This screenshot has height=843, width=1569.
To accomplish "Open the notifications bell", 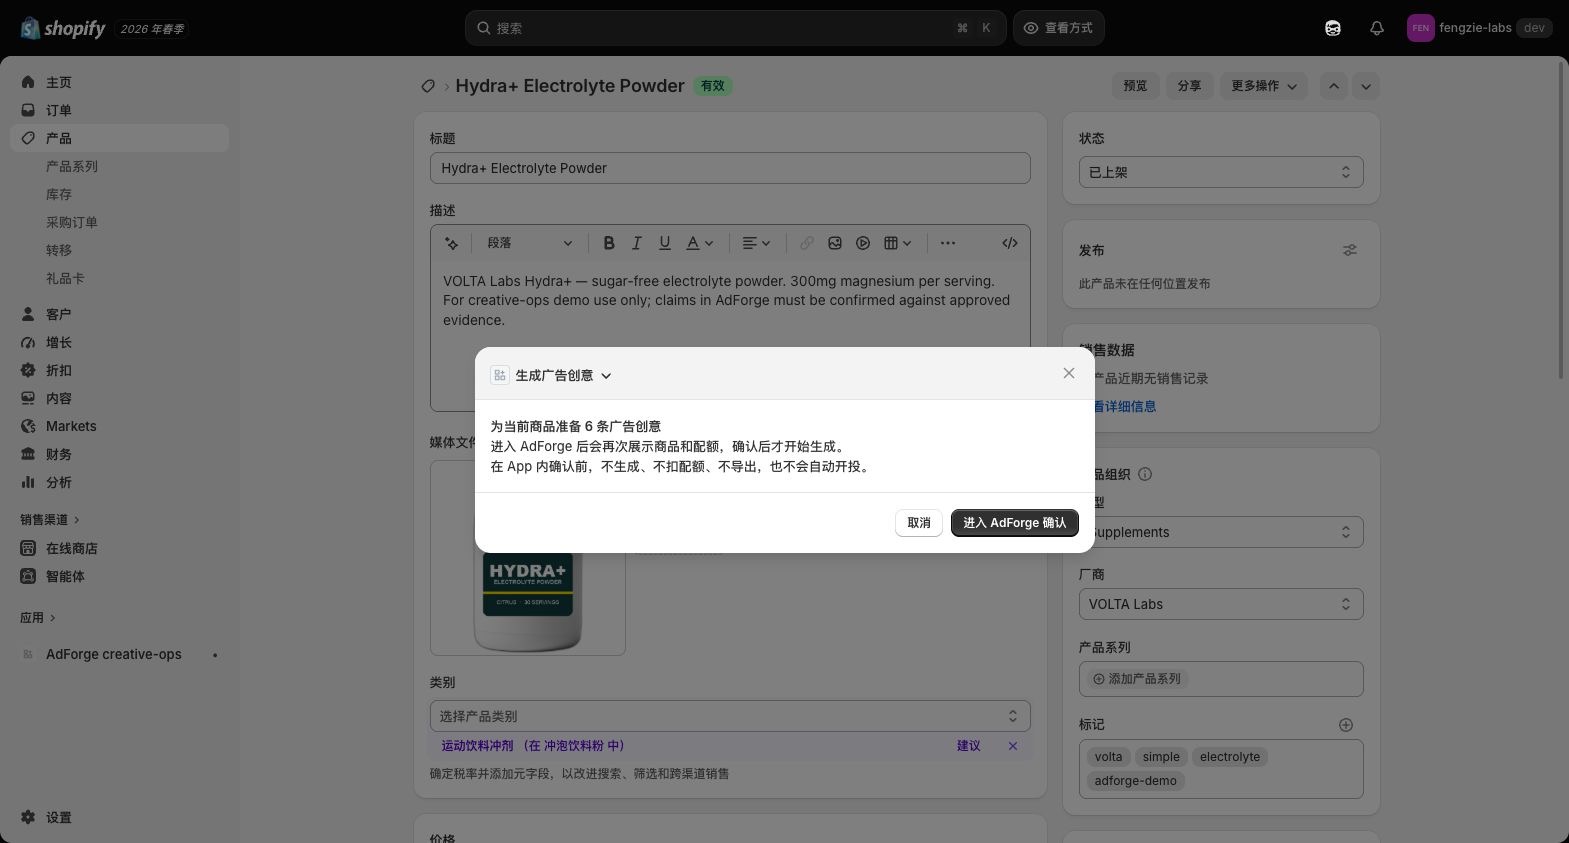I will [1377, 28].
